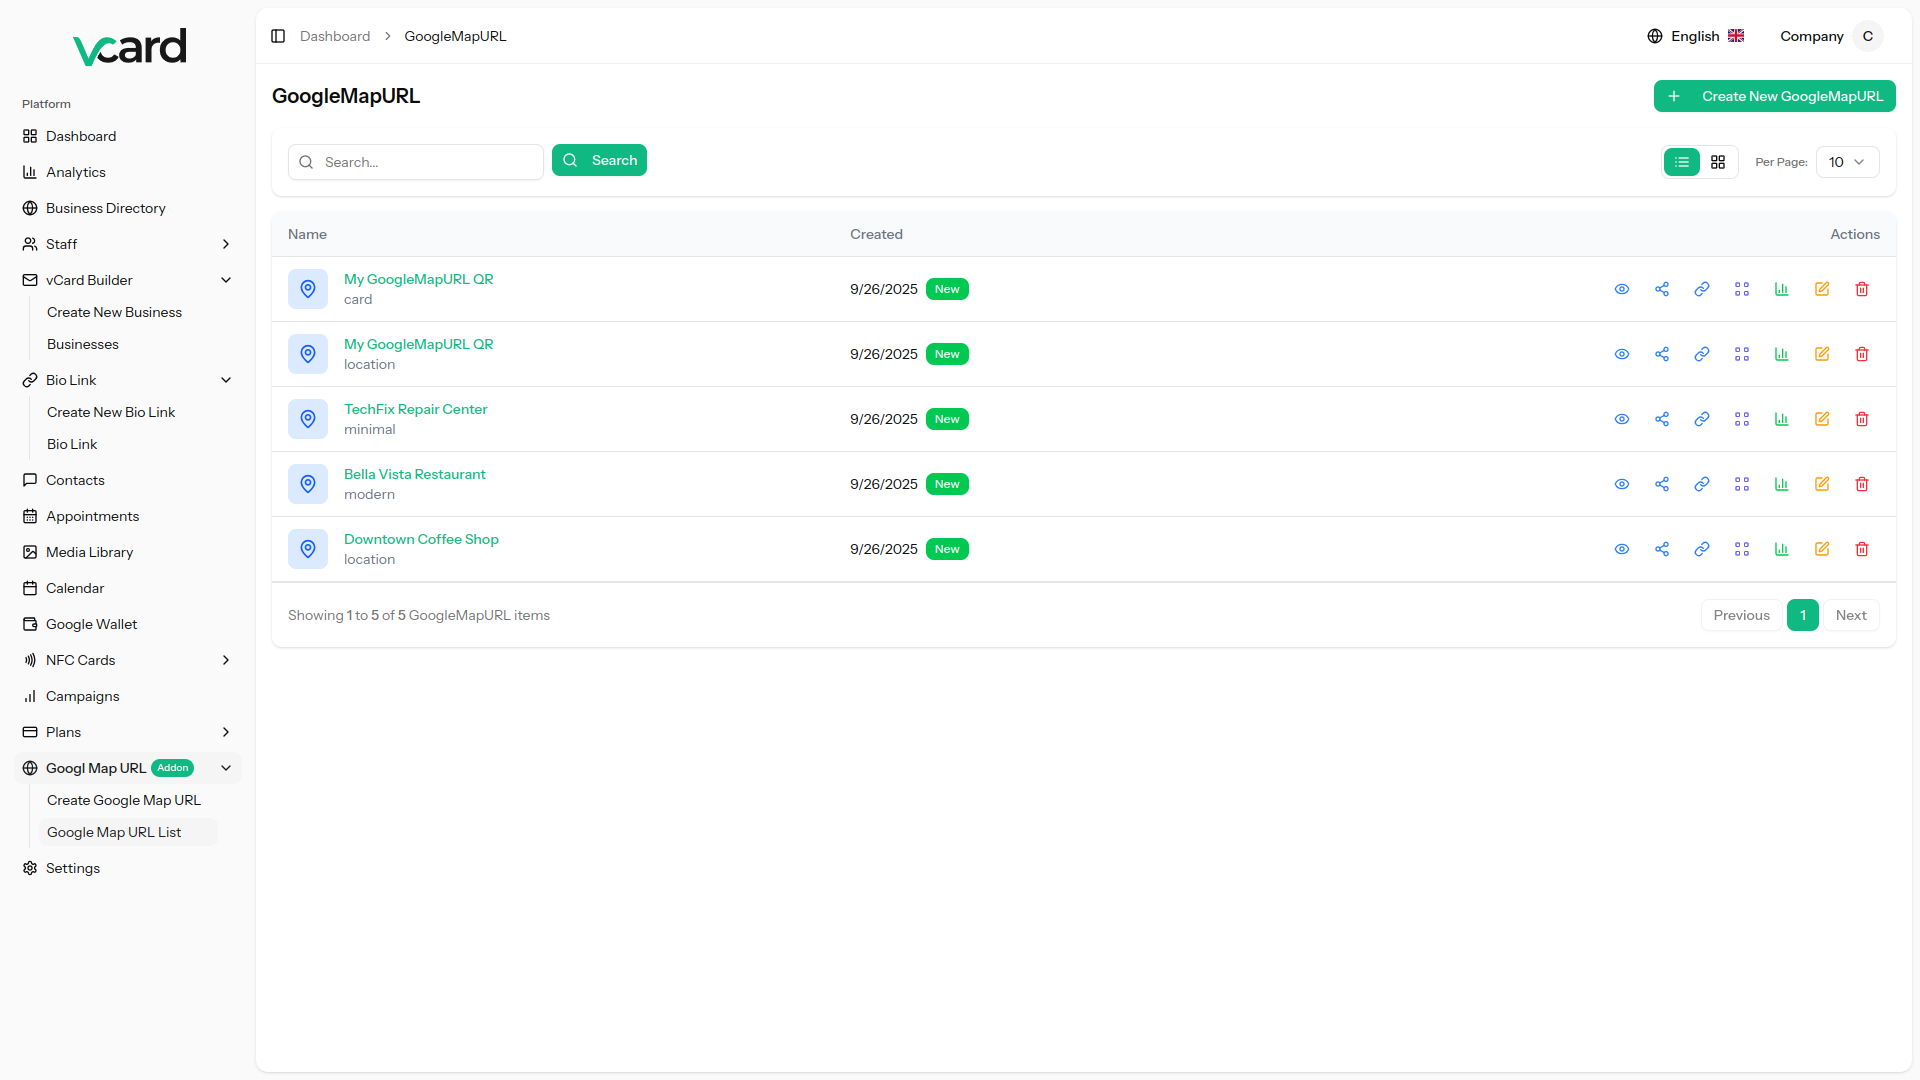Screen dimensions: 1920x1080
Task: Click the green Search button
Action: coord(599,160)
